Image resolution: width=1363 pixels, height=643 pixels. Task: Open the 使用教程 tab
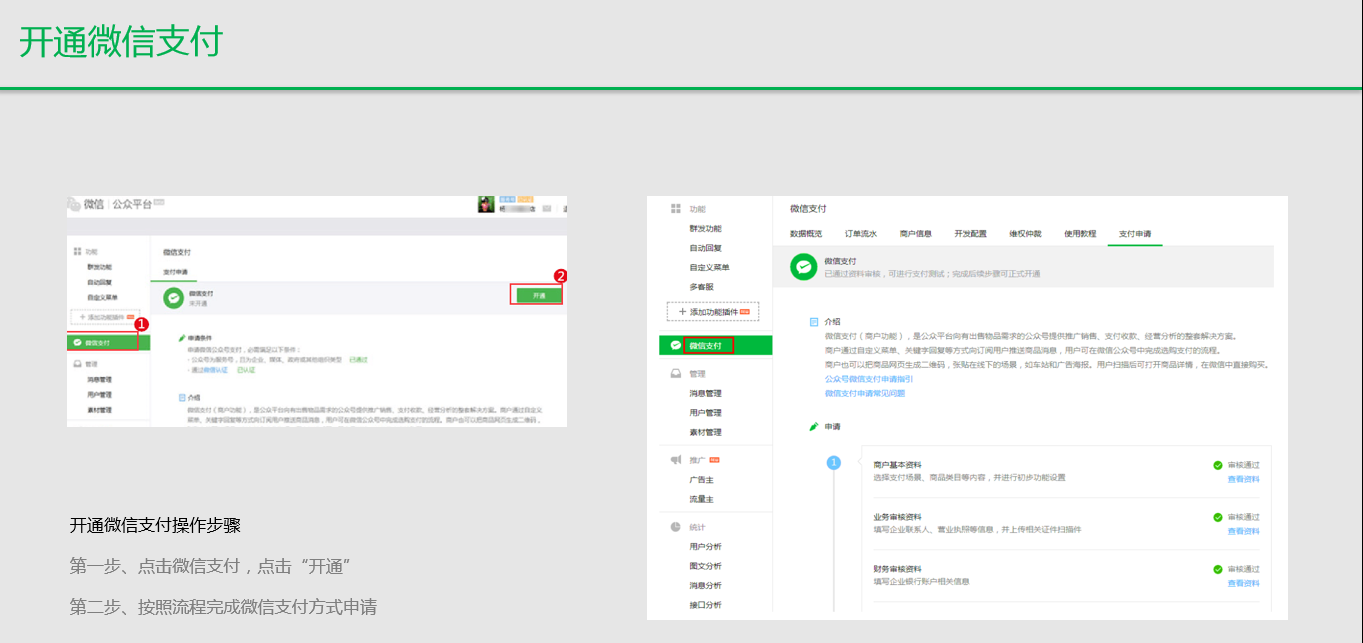pyautogui.click(x=1080, y=234)
